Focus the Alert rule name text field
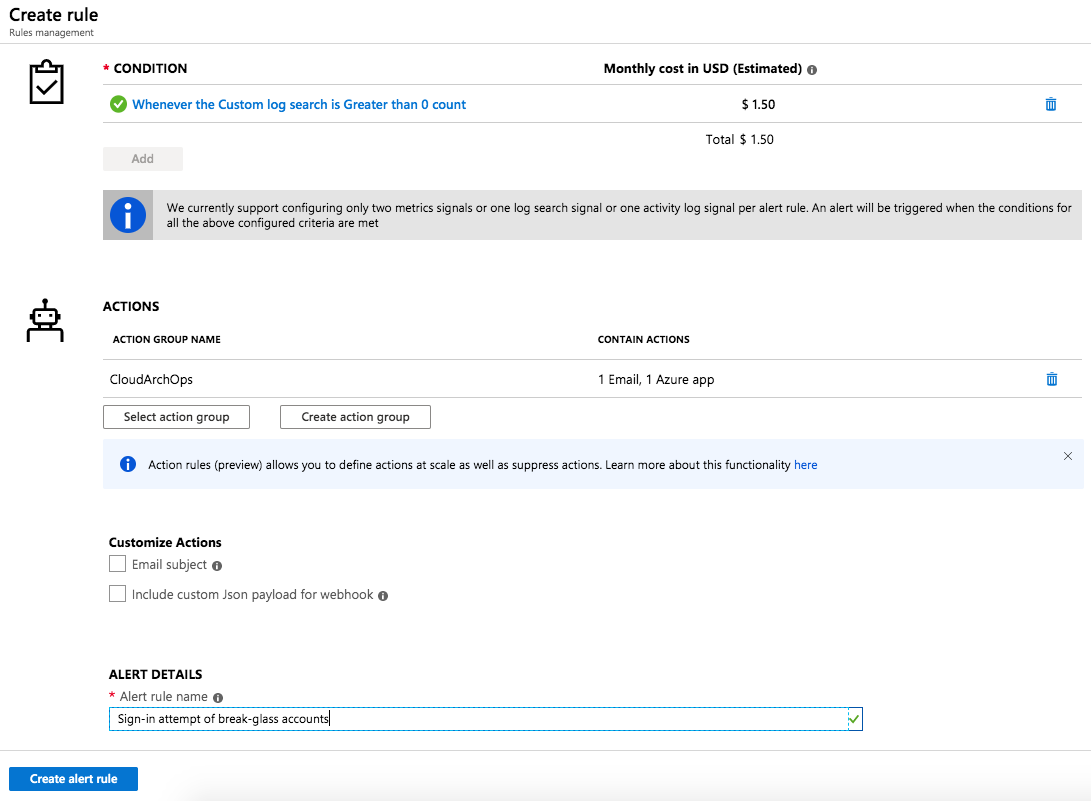Image resolution: width=1091 pixels, height=801 pixels. pos(477,719)
